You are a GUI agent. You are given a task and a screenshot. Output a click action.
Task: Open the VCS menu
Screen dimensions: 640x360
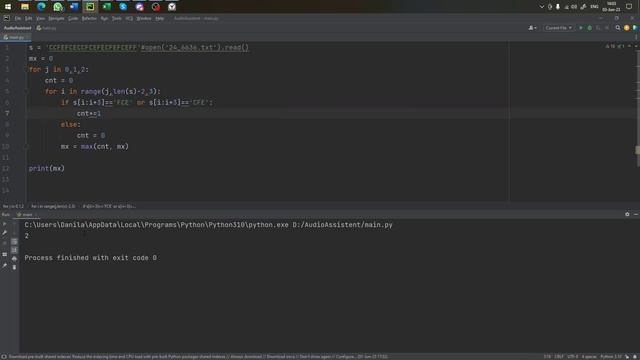click(x=129, y=18)
